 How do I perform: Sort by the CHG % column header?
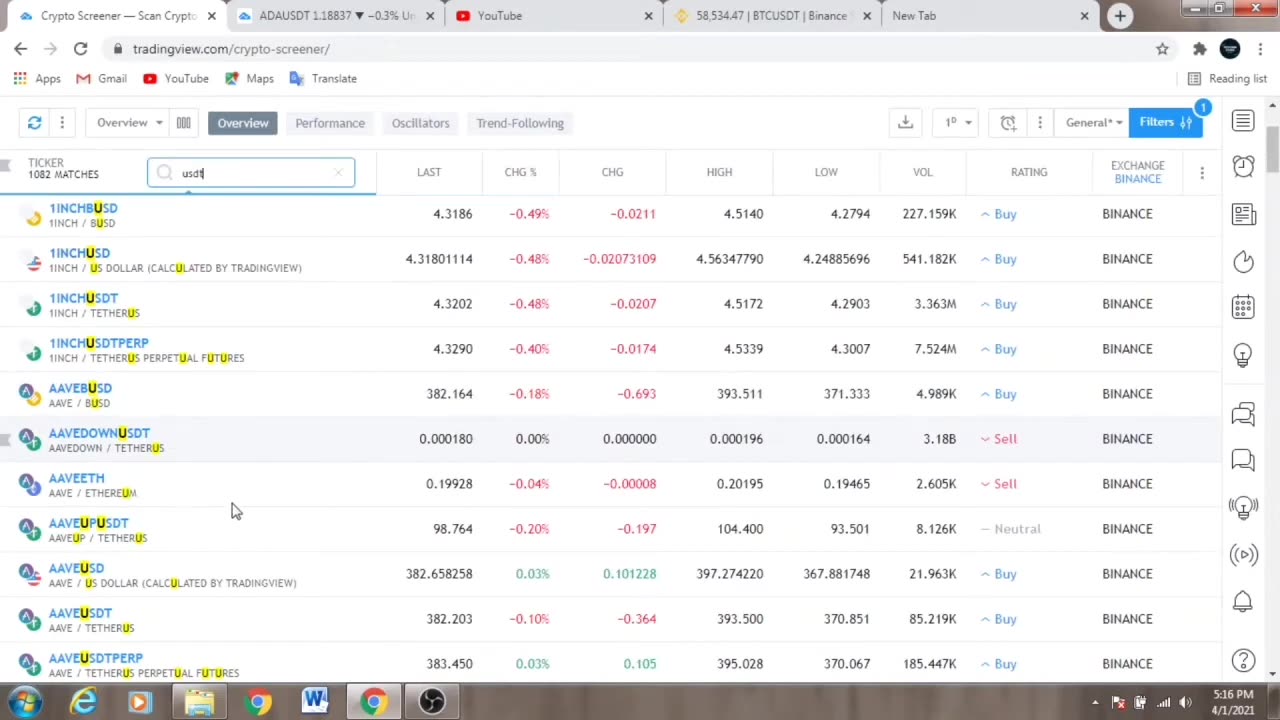point(520,172)
